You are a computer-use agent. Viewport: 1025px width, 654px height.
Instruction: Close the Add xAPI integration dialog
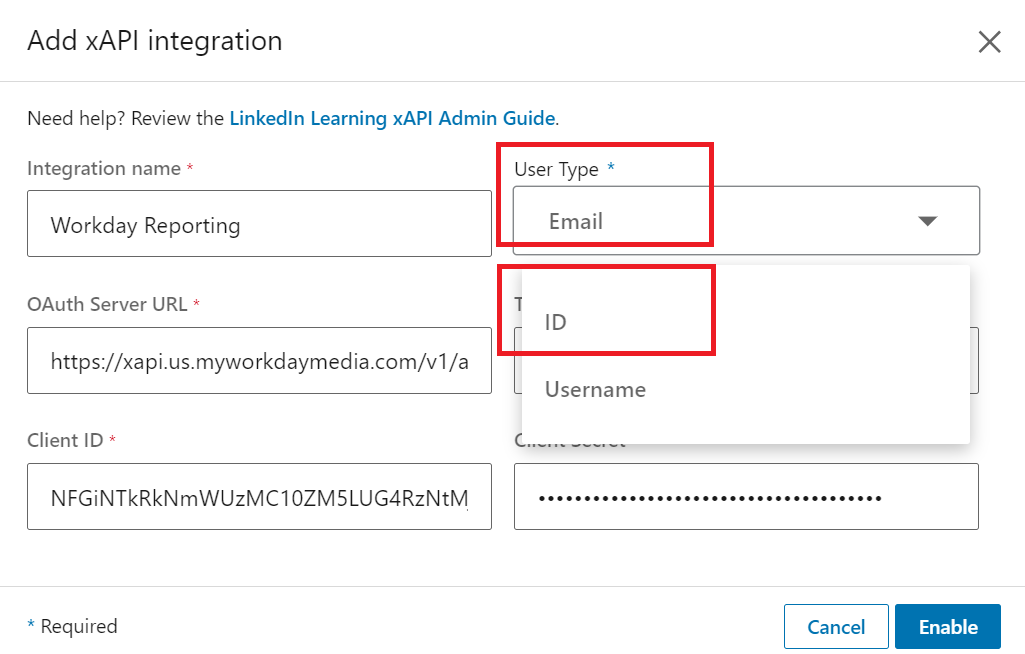tap(989, 42)
